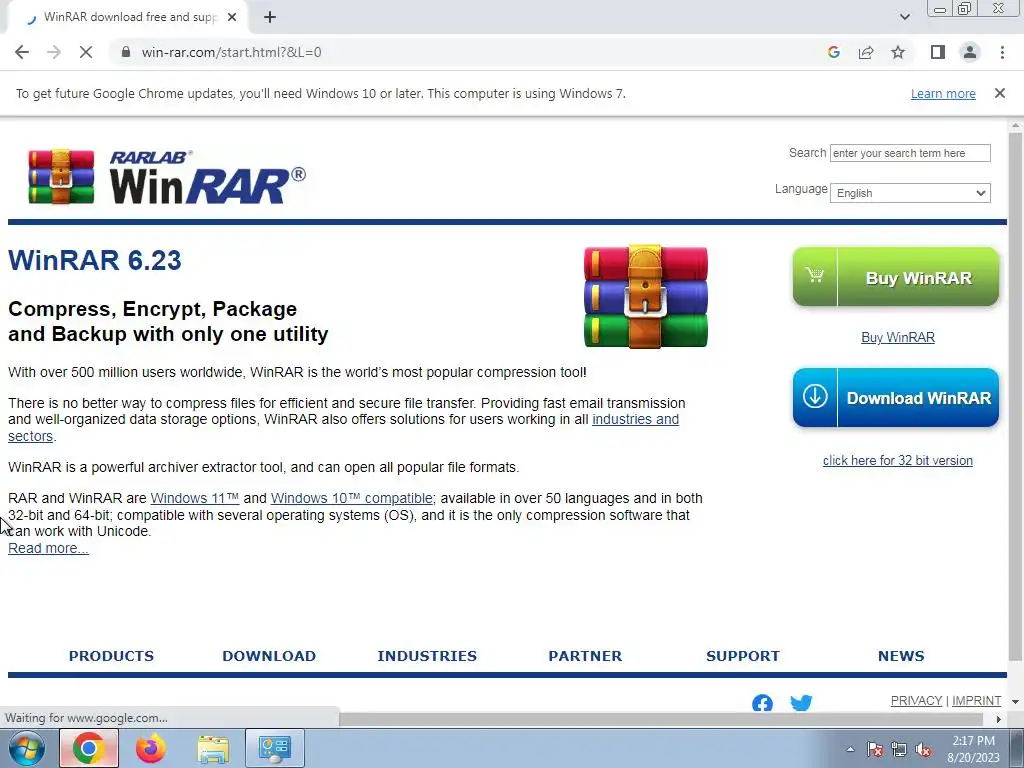
Task: Open the 32 bit version link
Action: tap(897, 460)
